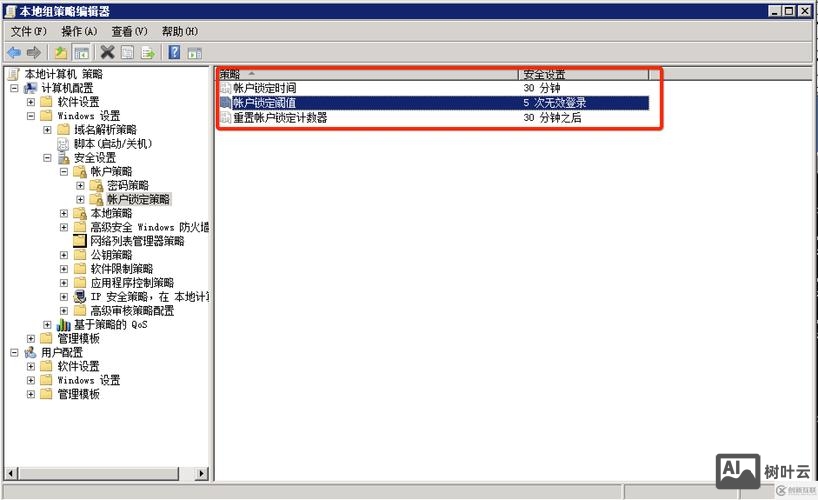Click the window title bar system icon
The height and width of the screenshot is (500, 818).
click(x=10, y=11)
